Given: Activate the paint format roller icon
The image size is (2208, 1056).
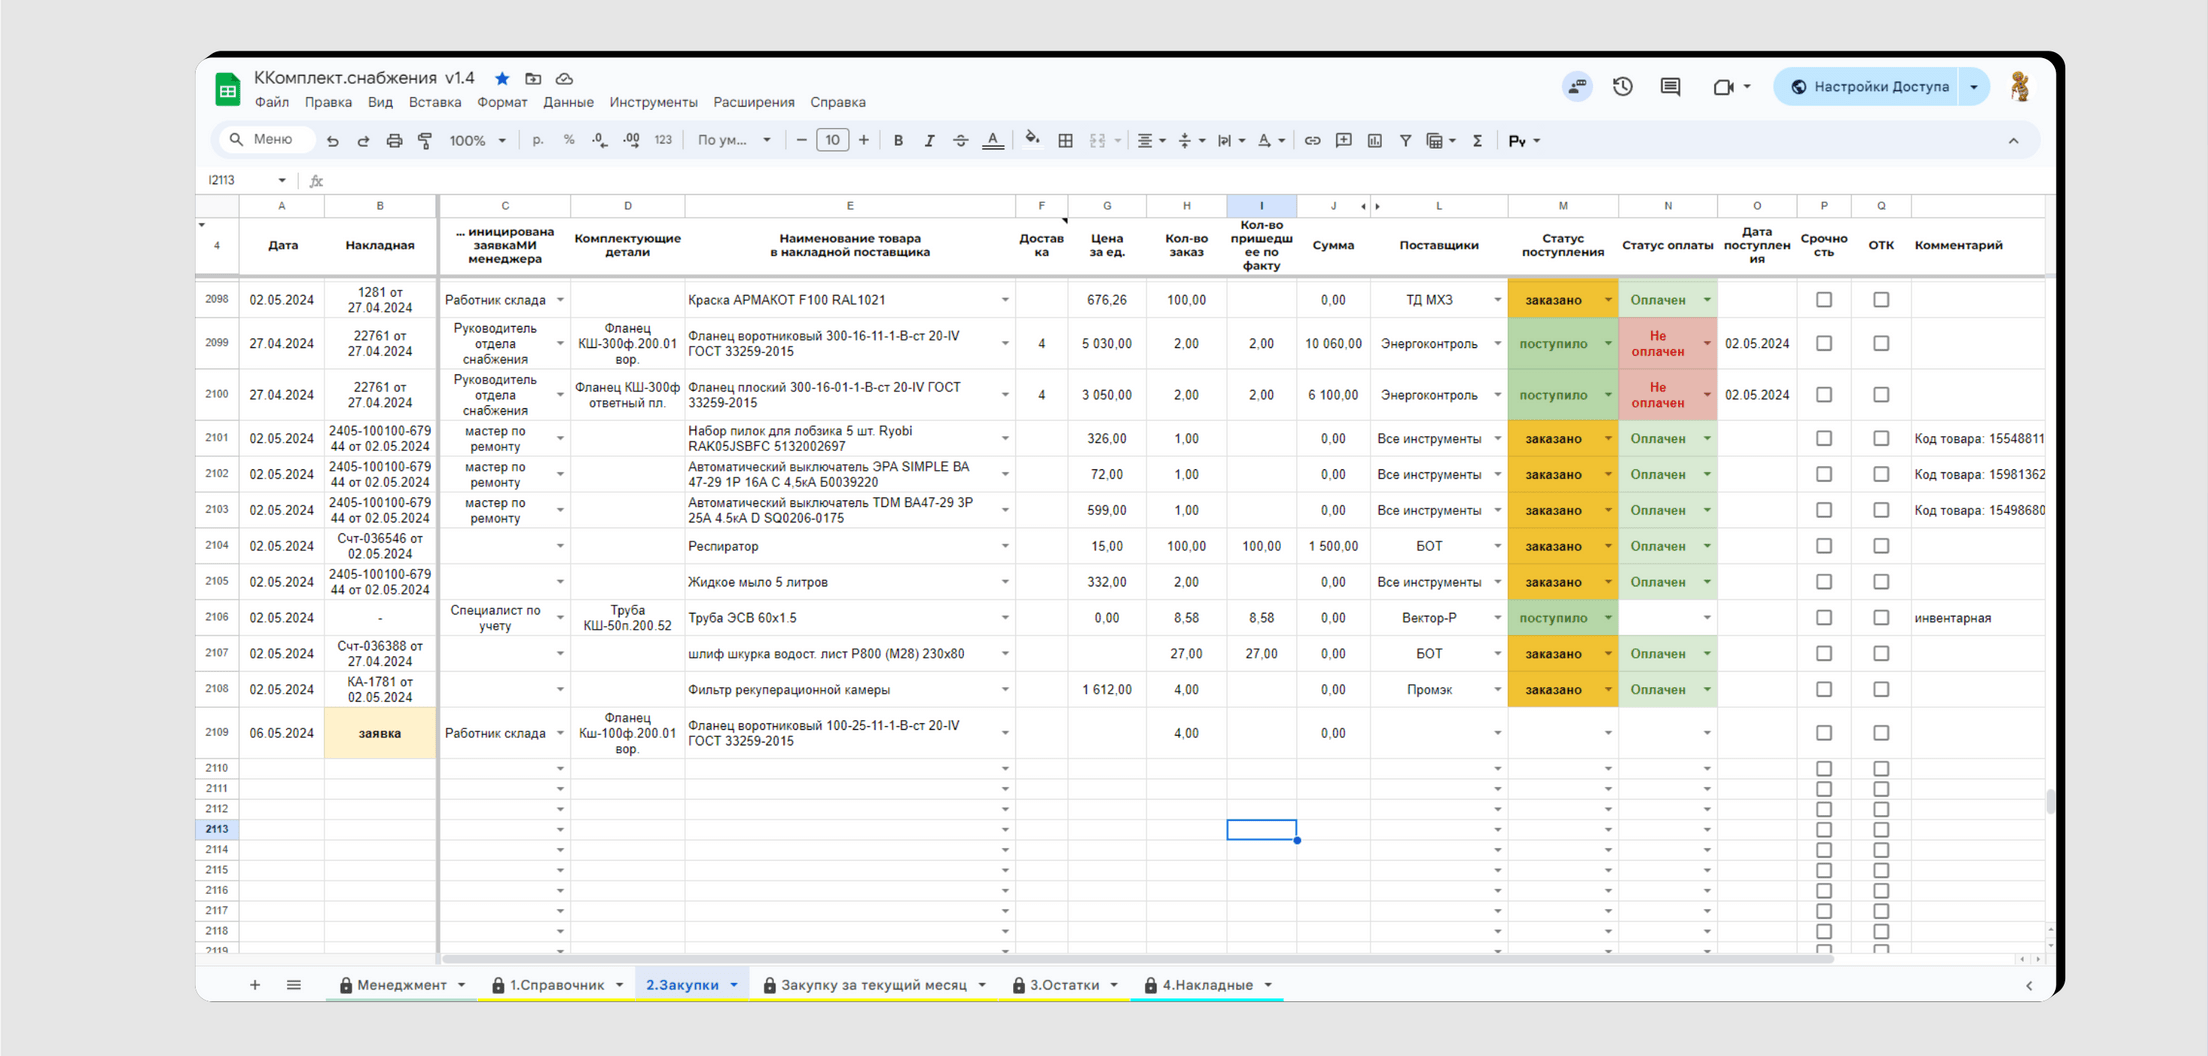Looking at the screenshot, I should [x=425, y=141].
